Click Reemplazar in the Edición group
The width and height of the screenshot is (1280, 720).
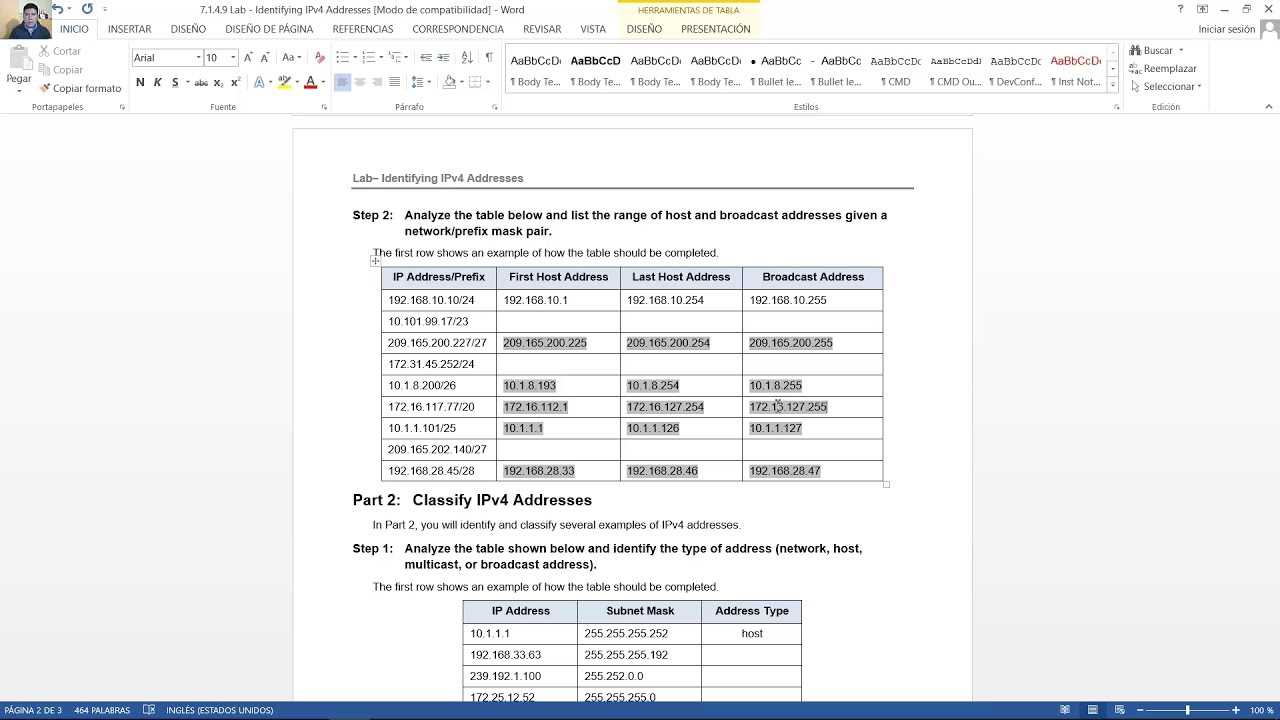1163,69
